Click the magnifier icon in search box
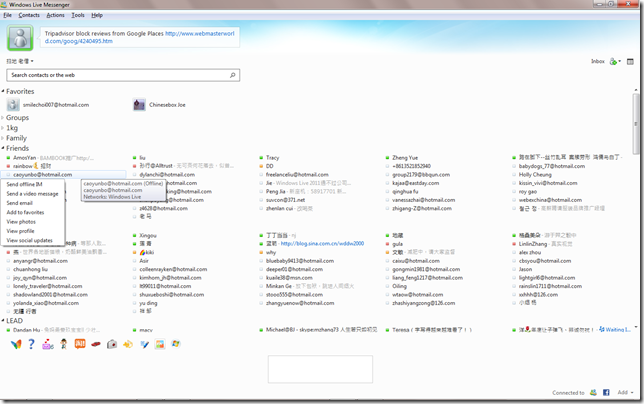The width and height of the screenshot is (644, 404). coord(232,75)
